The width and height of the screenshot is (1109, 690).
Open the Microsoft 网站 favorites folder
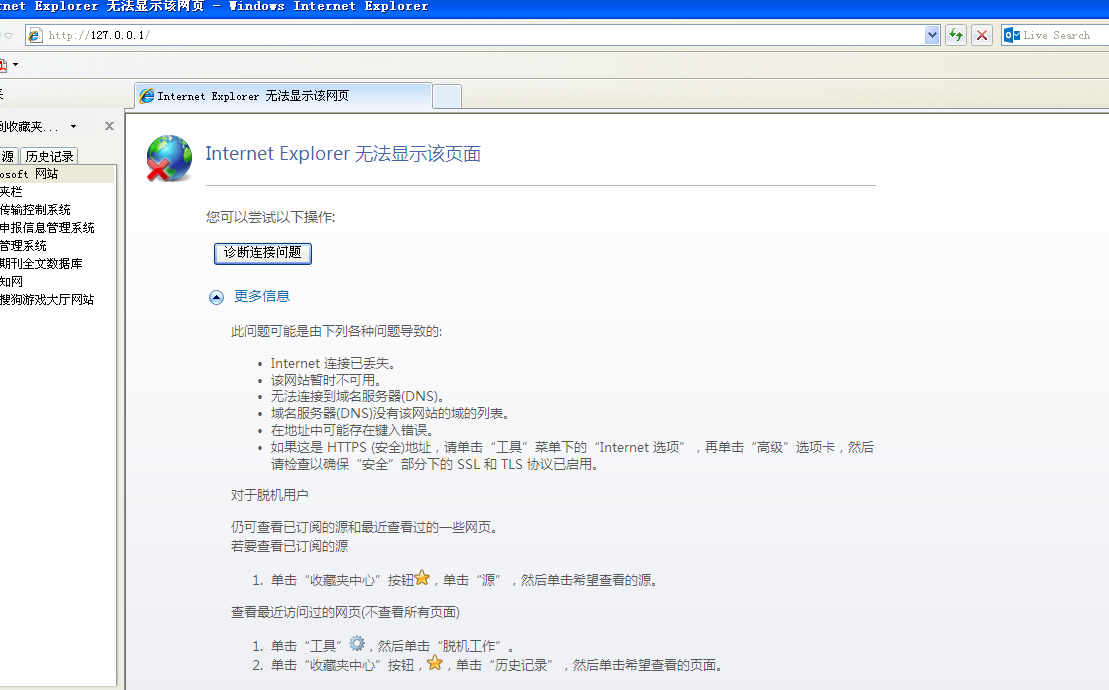click(57, 174)
